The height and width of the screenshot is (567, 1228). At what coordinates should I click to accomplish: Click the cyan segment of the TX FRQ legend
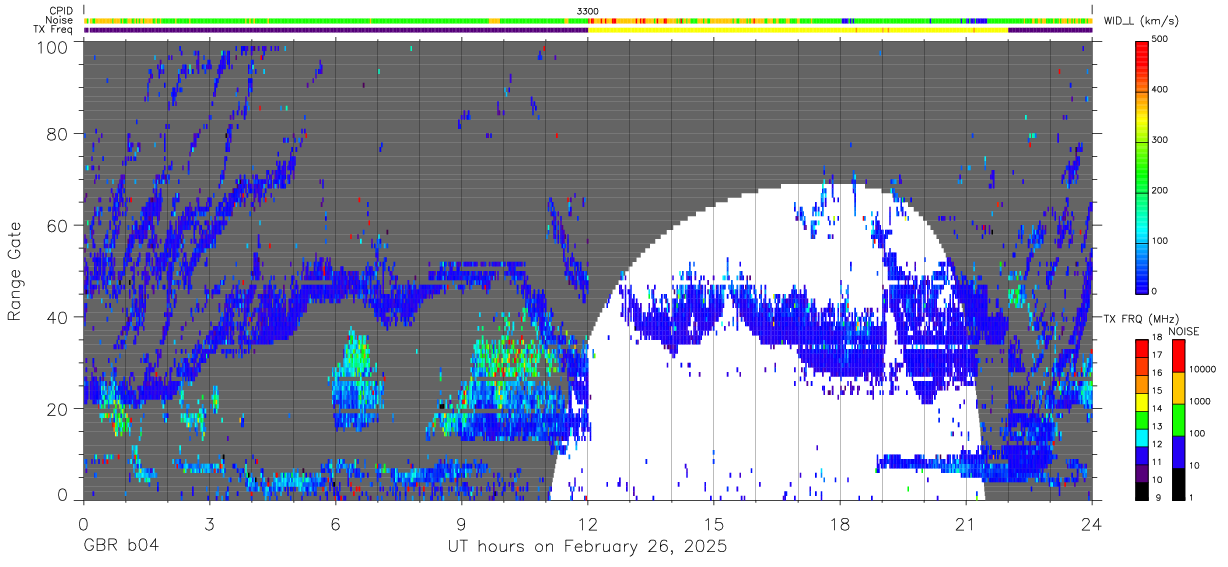tap(1141, 438)
